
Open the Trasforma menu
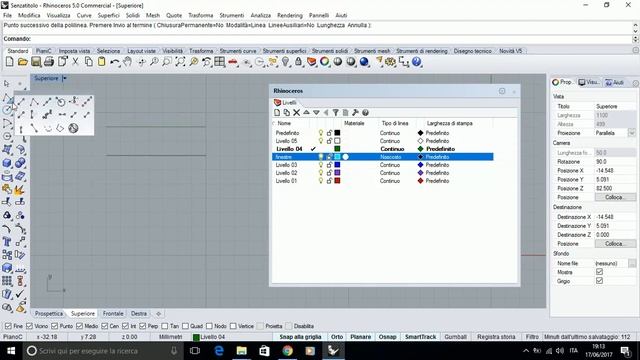(x=200, y=15)
